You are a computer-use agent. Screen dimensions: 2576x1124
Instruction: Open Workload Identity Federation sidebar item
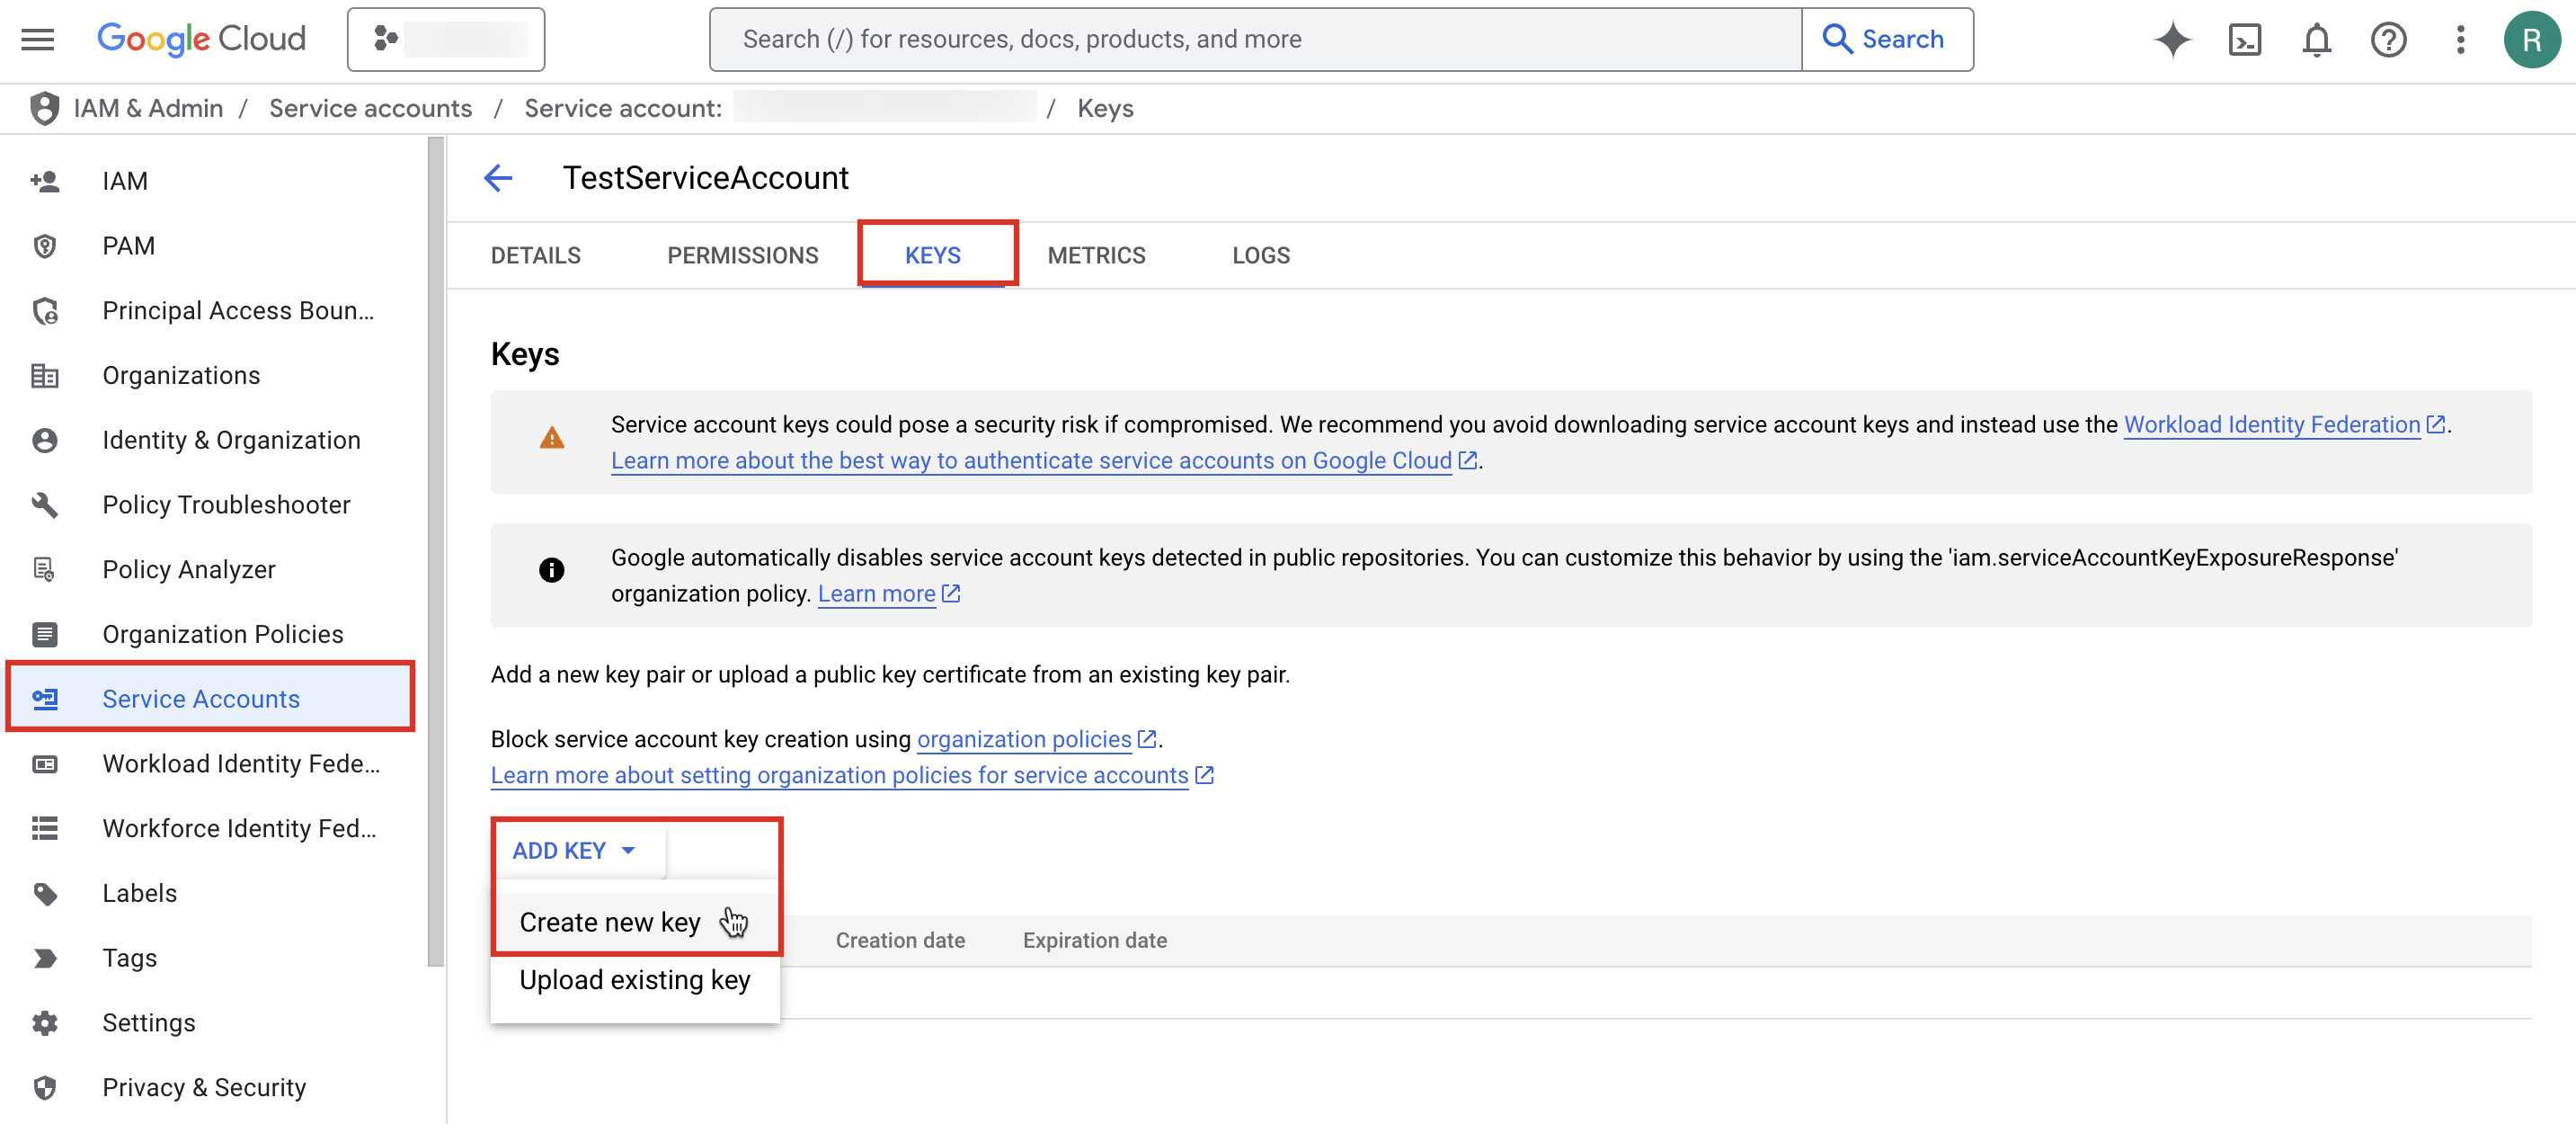click(x=241, y=764)
